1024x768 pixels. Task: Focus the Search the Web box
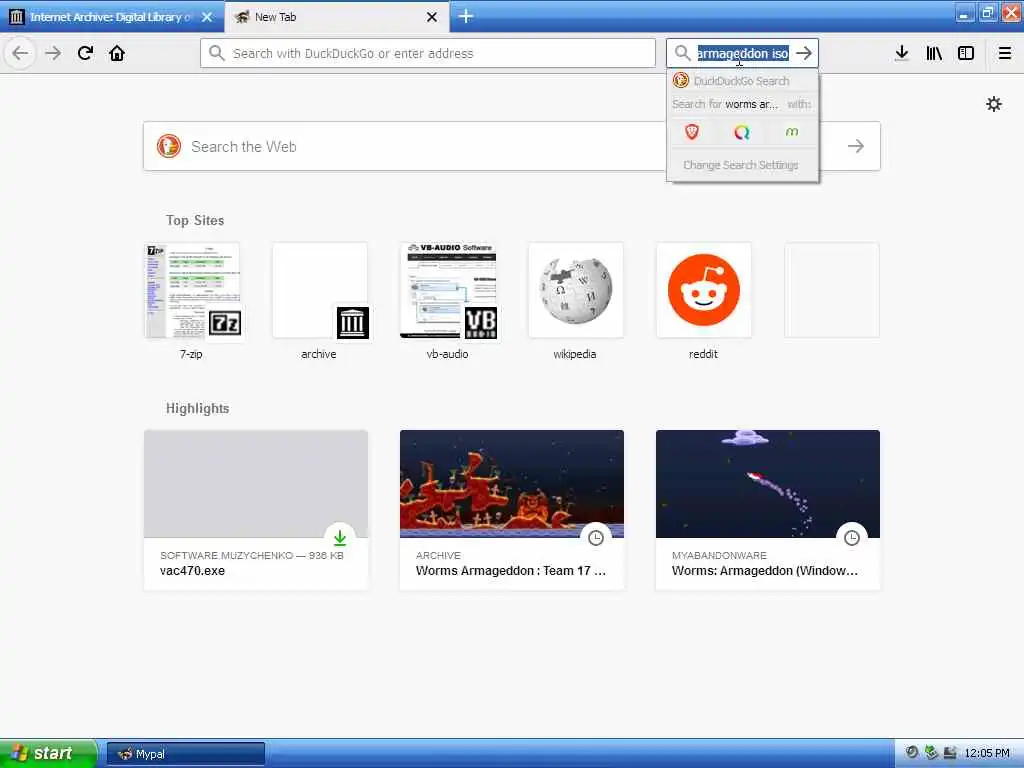point(511,146)
